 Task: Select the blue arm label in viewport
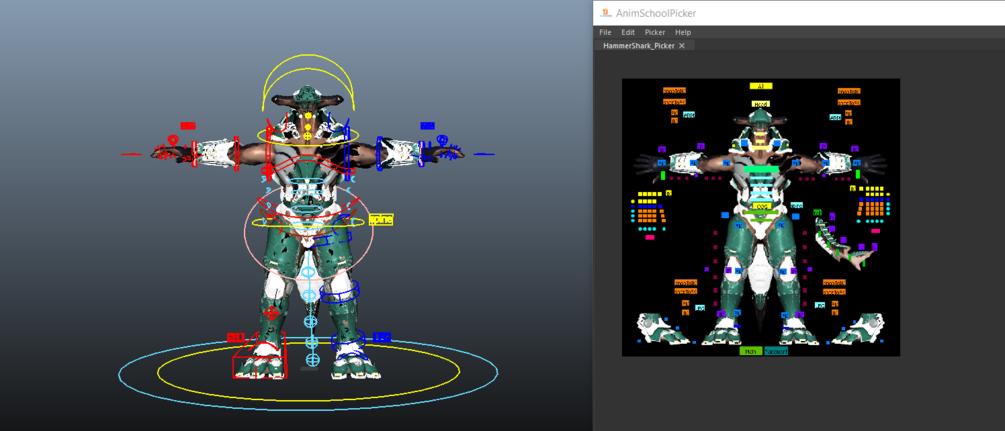[428, 126]
